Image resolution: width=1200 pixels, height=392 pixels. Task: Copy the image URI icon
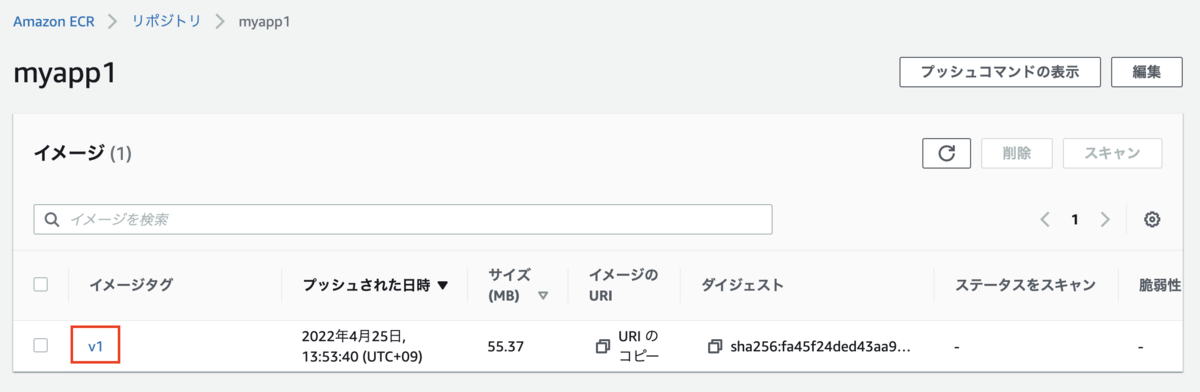(x=602, y=346)
